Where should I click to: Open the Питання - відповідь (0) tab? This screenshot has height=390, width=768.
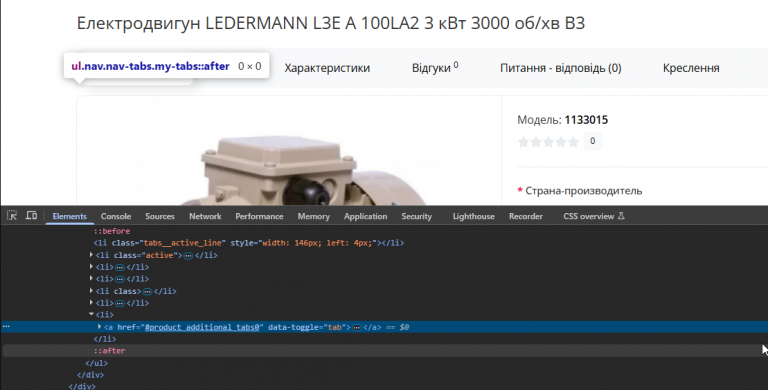tap(561, 68)
